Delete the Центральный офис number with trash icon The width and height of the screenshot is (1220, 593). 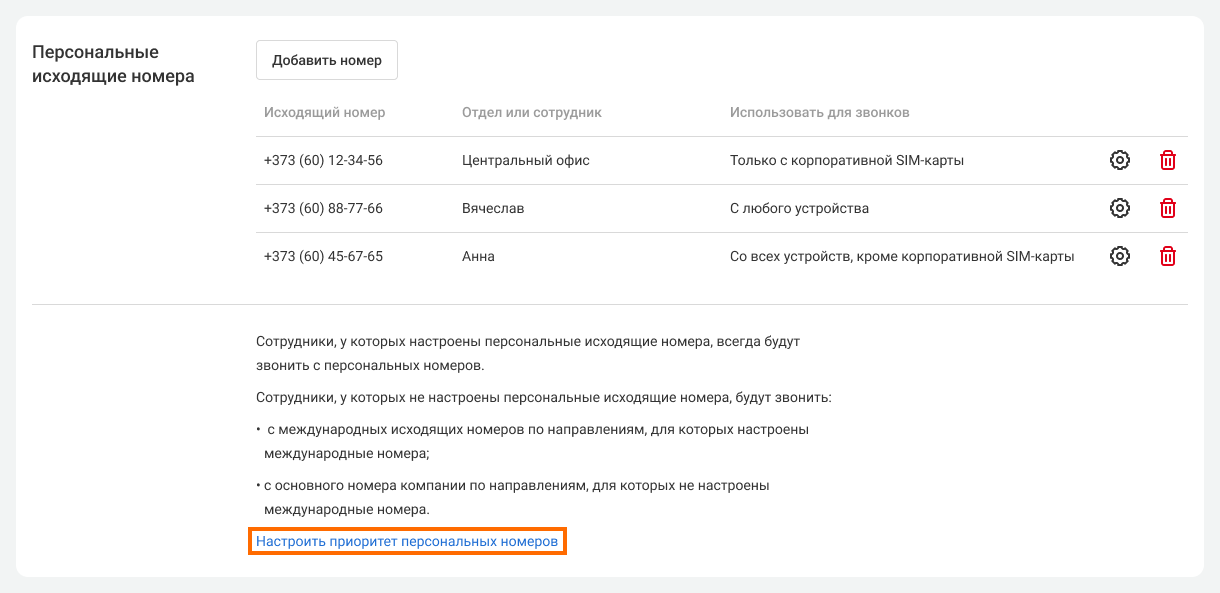coord(1167,160)
